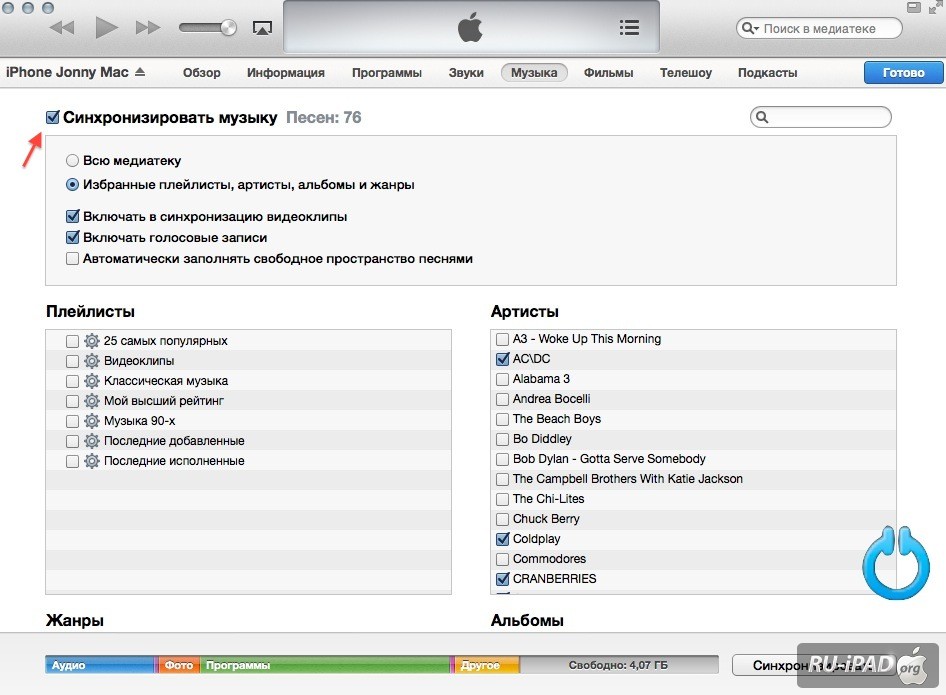Screen dimensions: 946x695
Task: Click the music sync filter search box
Action: [821, 117]
